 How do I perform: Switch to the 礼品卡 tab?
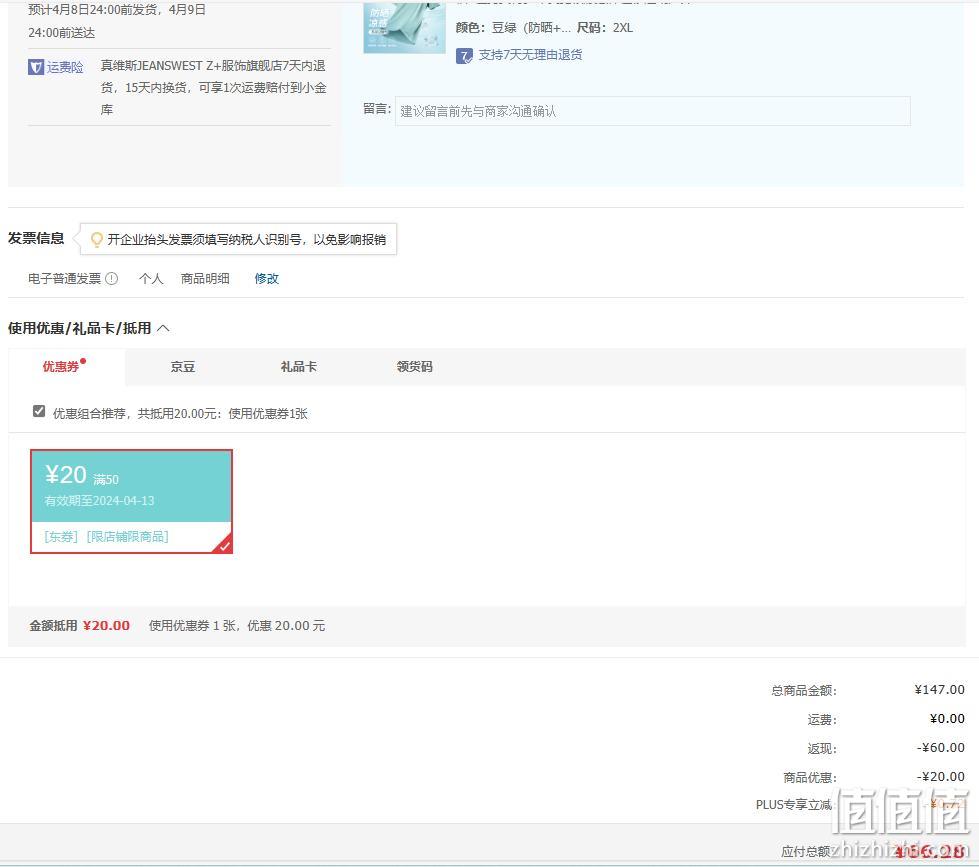pos(298,366)
